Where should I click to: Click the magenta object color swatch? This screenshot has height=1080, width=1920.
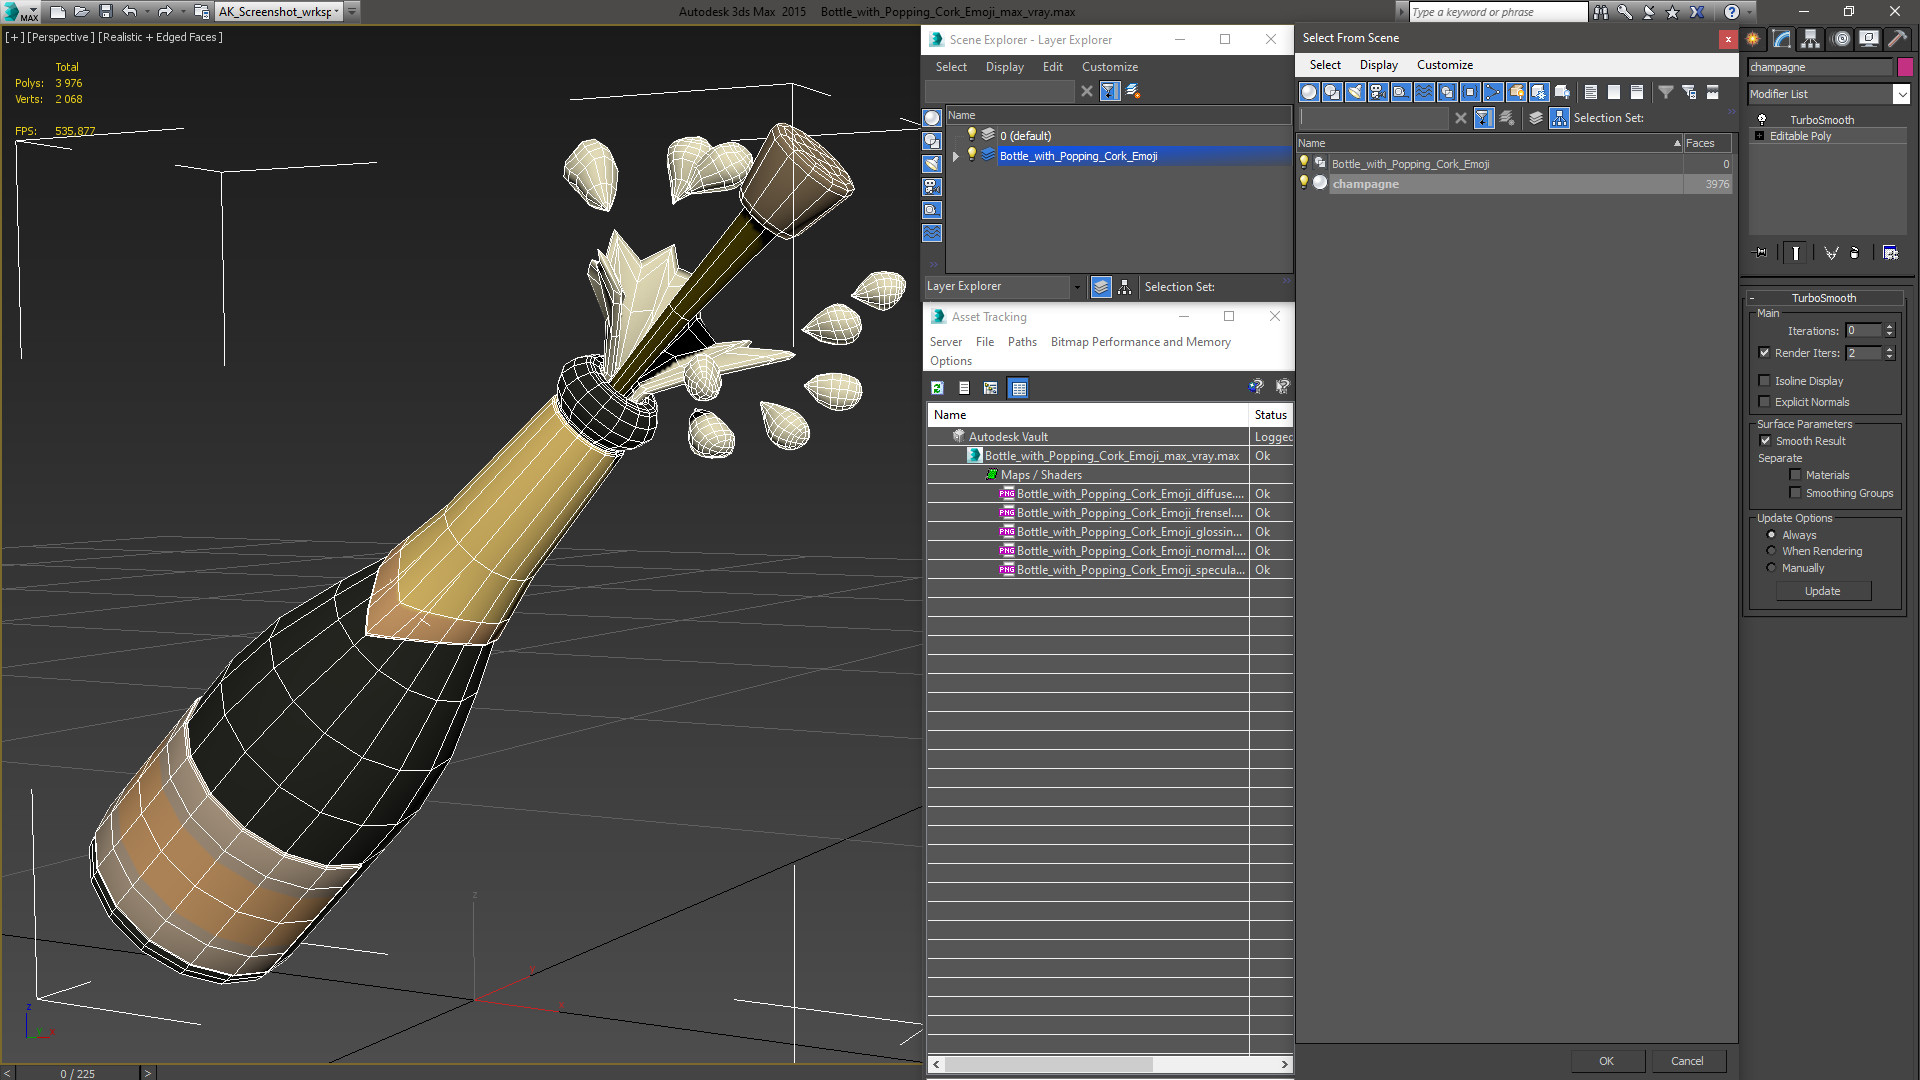1905,67
